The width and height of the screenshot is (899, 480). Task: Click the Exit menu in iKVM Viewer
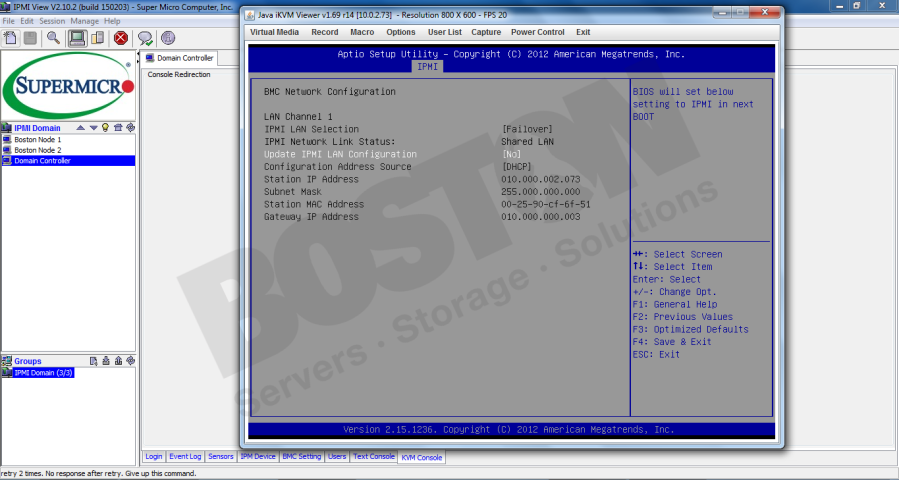click(x=583, y=32)
